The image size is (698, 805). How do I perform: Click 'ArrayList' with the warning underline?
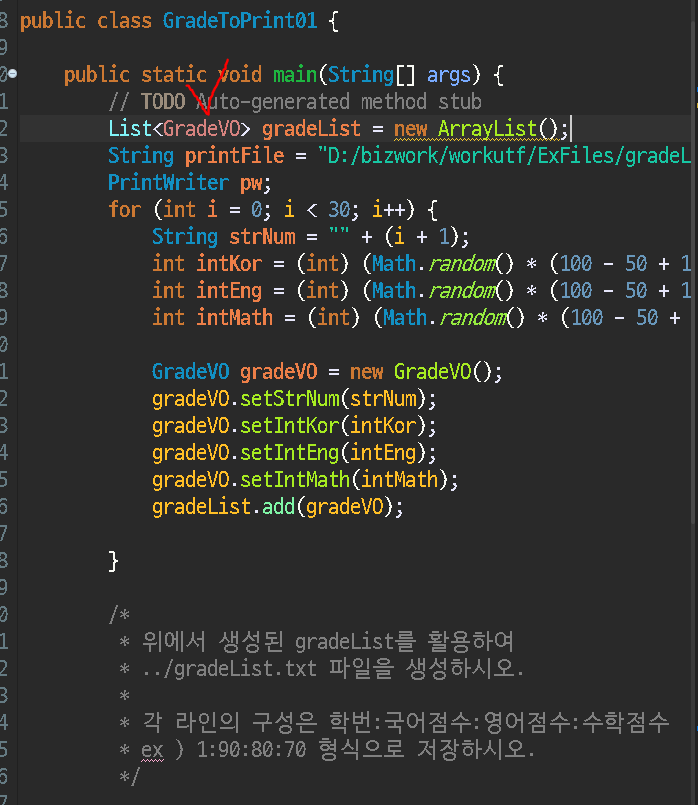(x=487, y=129)
